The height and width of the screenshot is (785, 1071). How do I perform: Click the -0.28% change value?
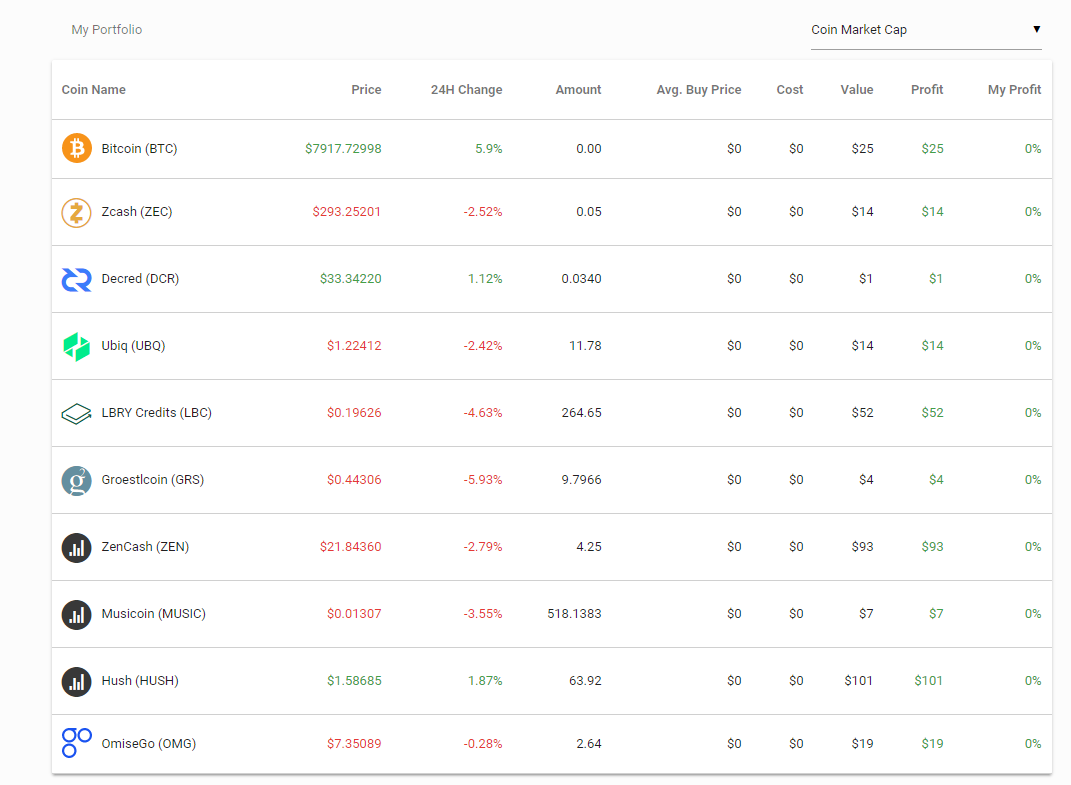[483, 743]
